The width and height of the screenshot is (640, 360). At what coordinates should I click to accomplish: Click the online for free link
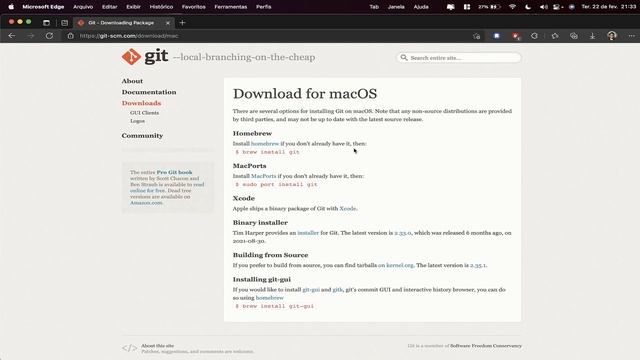147,191
